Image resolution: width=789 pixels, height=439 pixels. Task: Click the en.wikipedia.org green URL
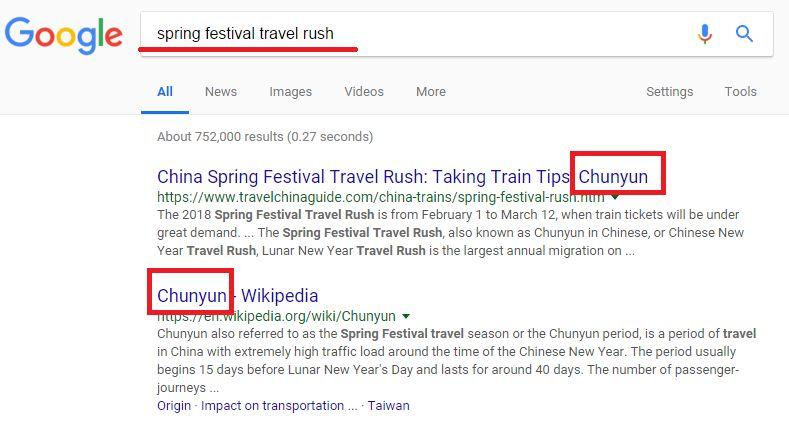pos(276,316)
